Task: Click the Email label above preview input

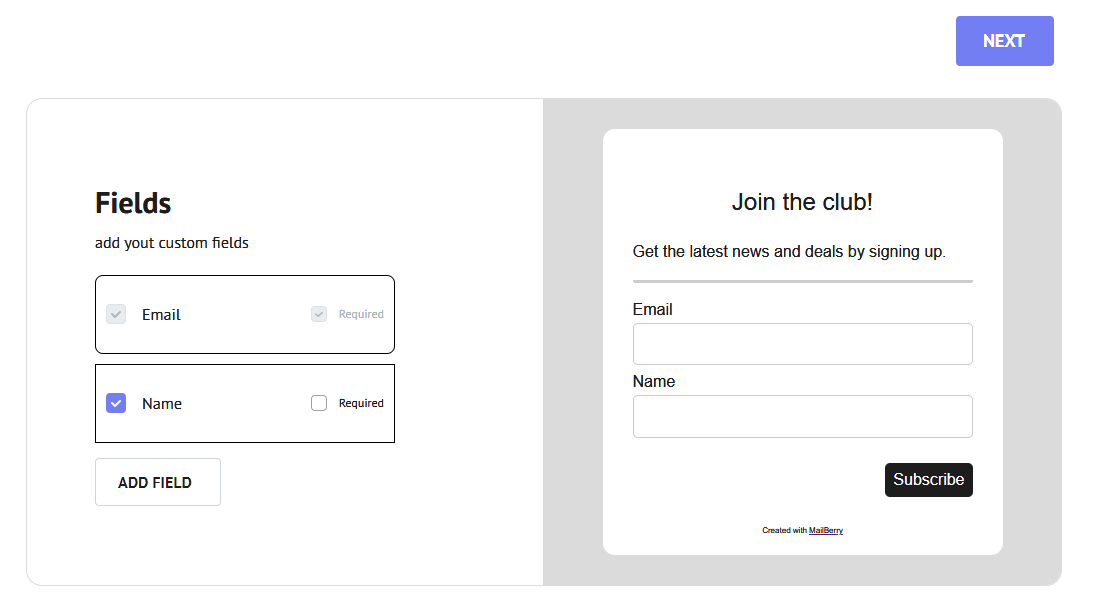Action: pos(652,310)
